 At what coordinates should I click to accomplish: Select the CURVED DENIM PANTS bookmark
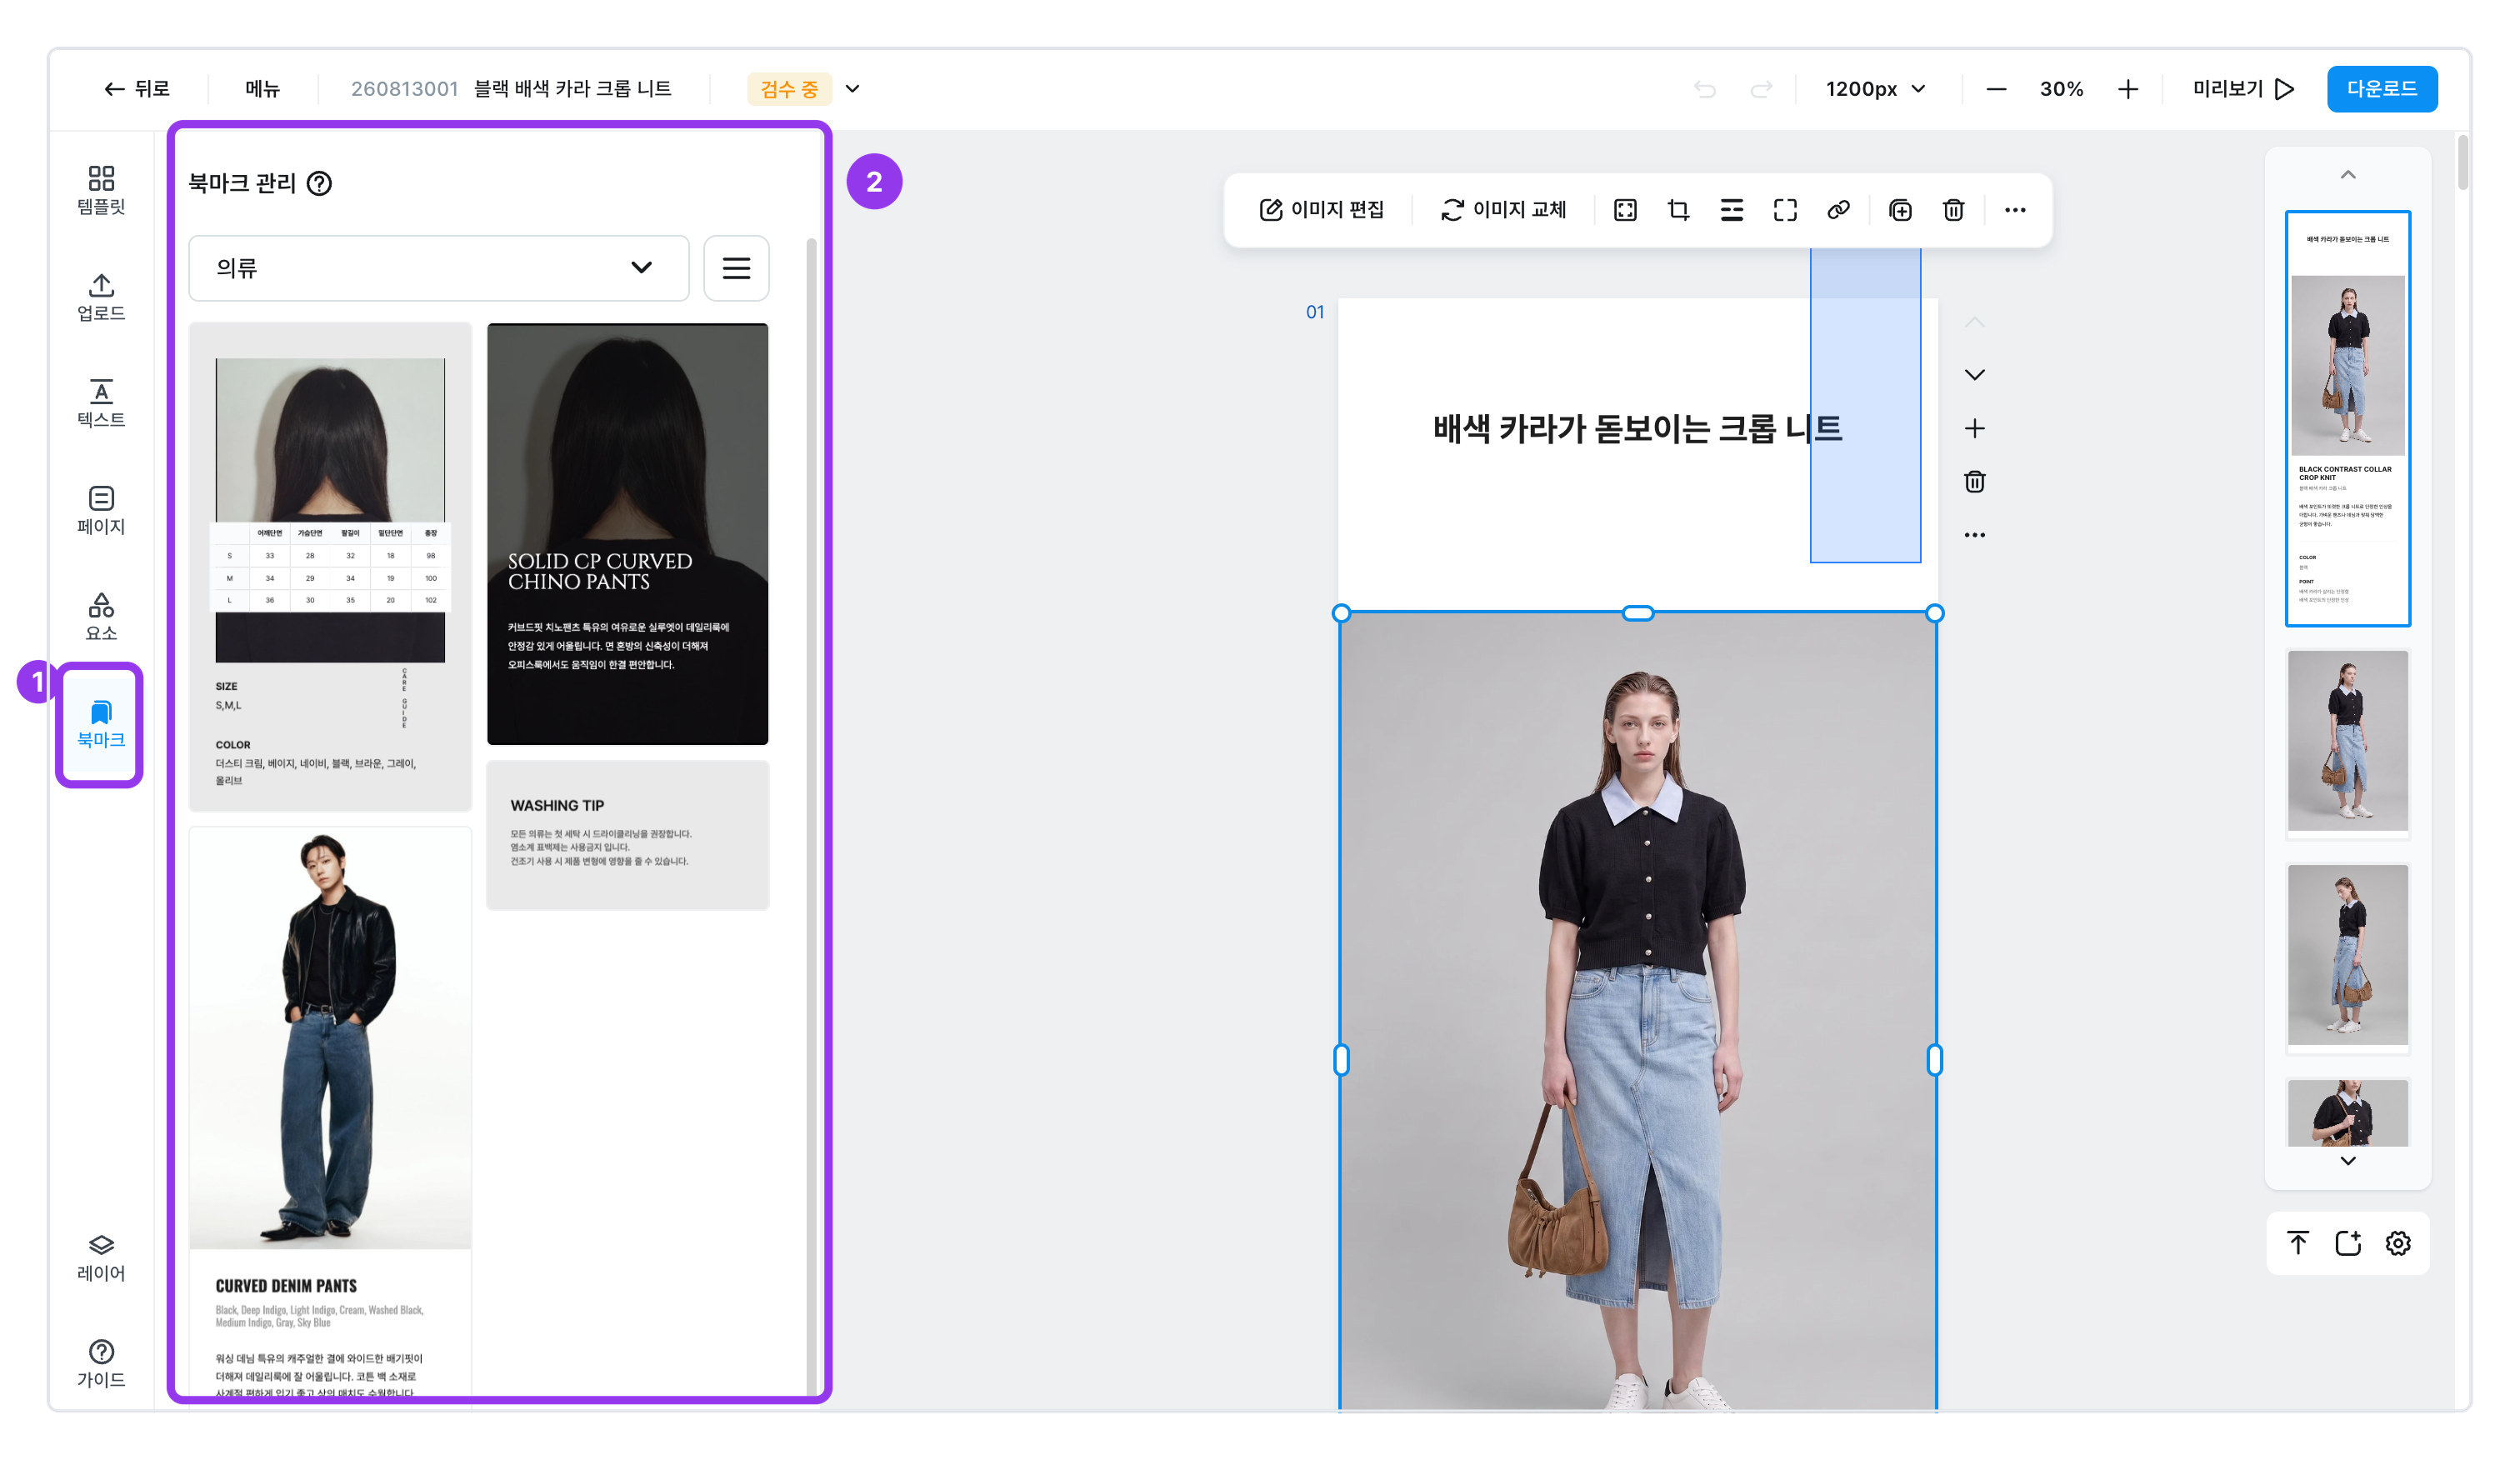tap(330, 1110)
